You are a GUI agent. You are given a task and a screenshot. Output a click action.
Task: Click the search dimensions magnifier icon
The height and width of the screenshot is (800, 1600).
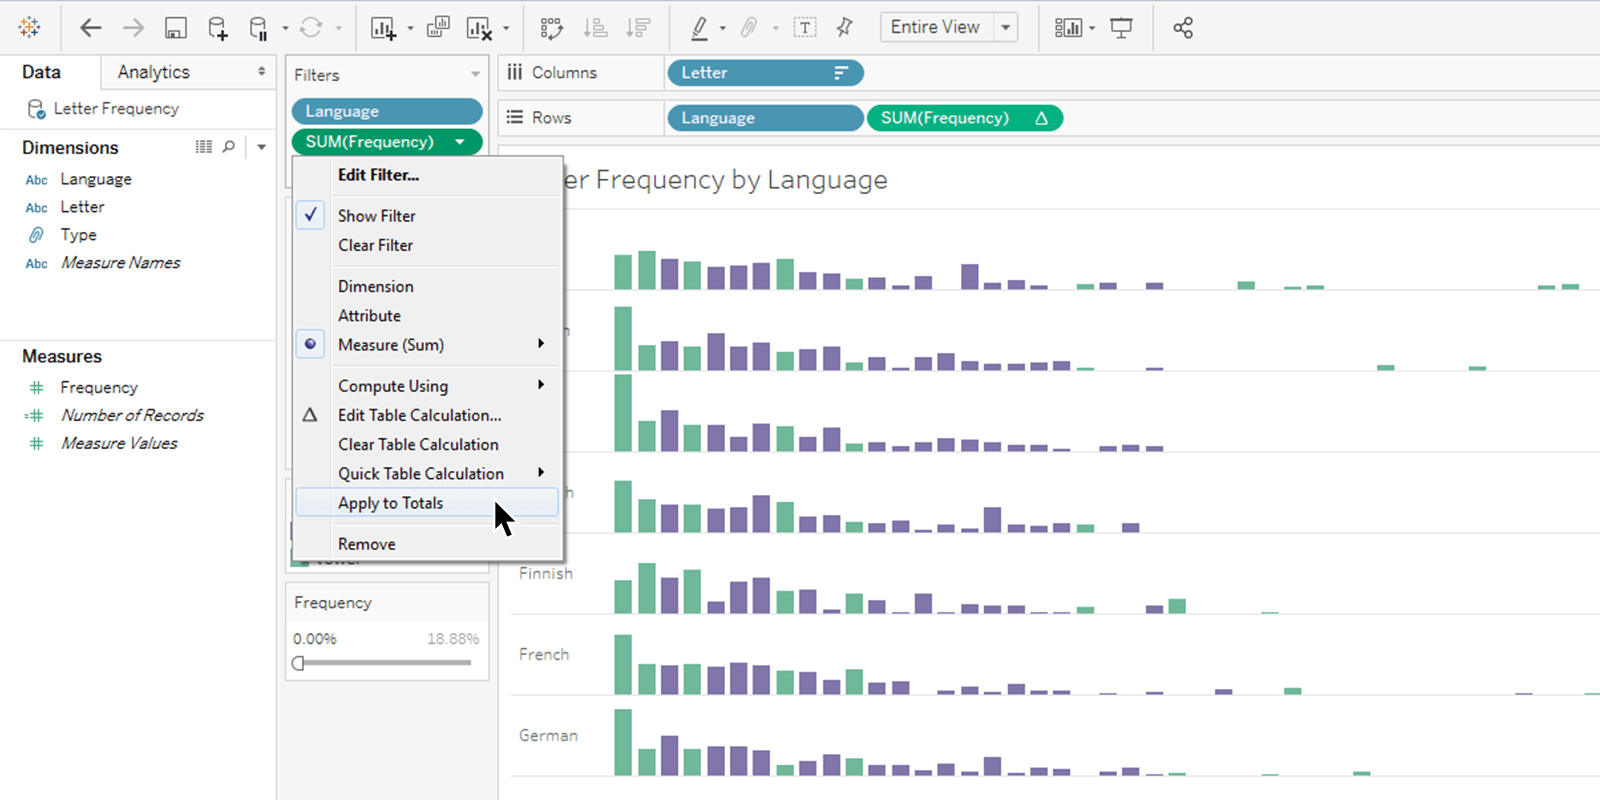tap(229, 147)
